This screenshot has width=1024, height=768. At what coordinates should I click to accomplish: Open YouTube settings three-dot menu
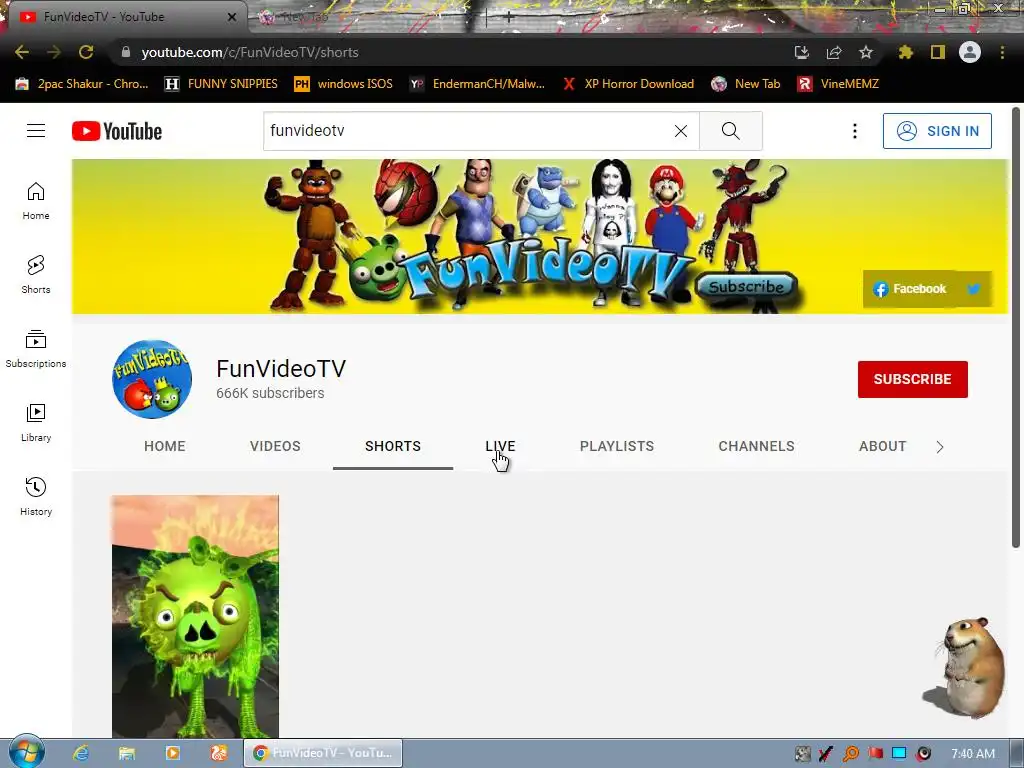pos(854,131)
